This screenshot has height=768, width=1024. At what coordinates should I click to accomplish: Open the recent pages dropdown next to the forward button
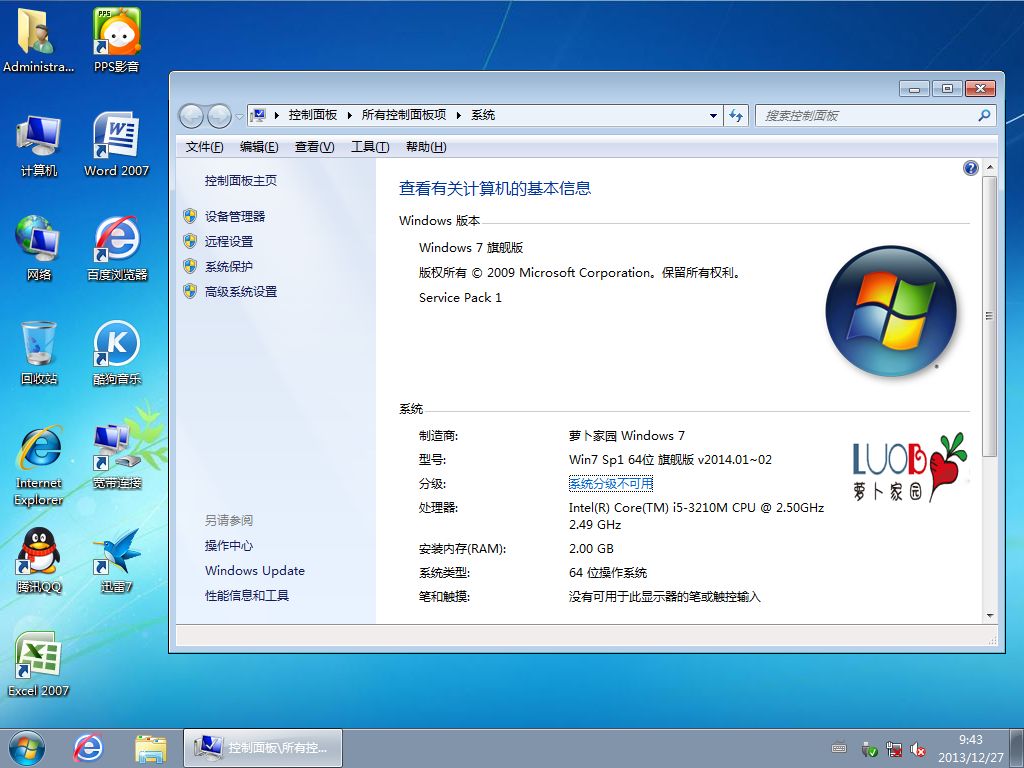(240, 117)
